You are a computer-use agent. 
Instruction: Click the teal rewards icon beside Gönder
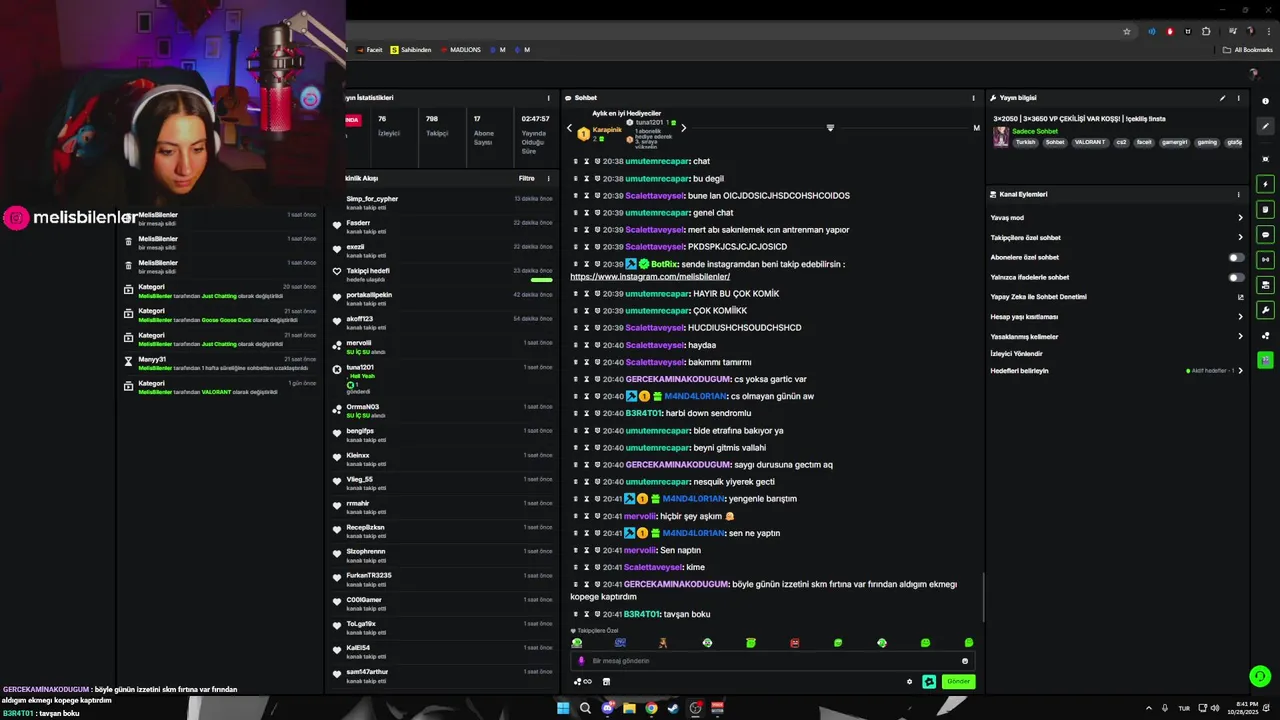click(x=929, y=682)
